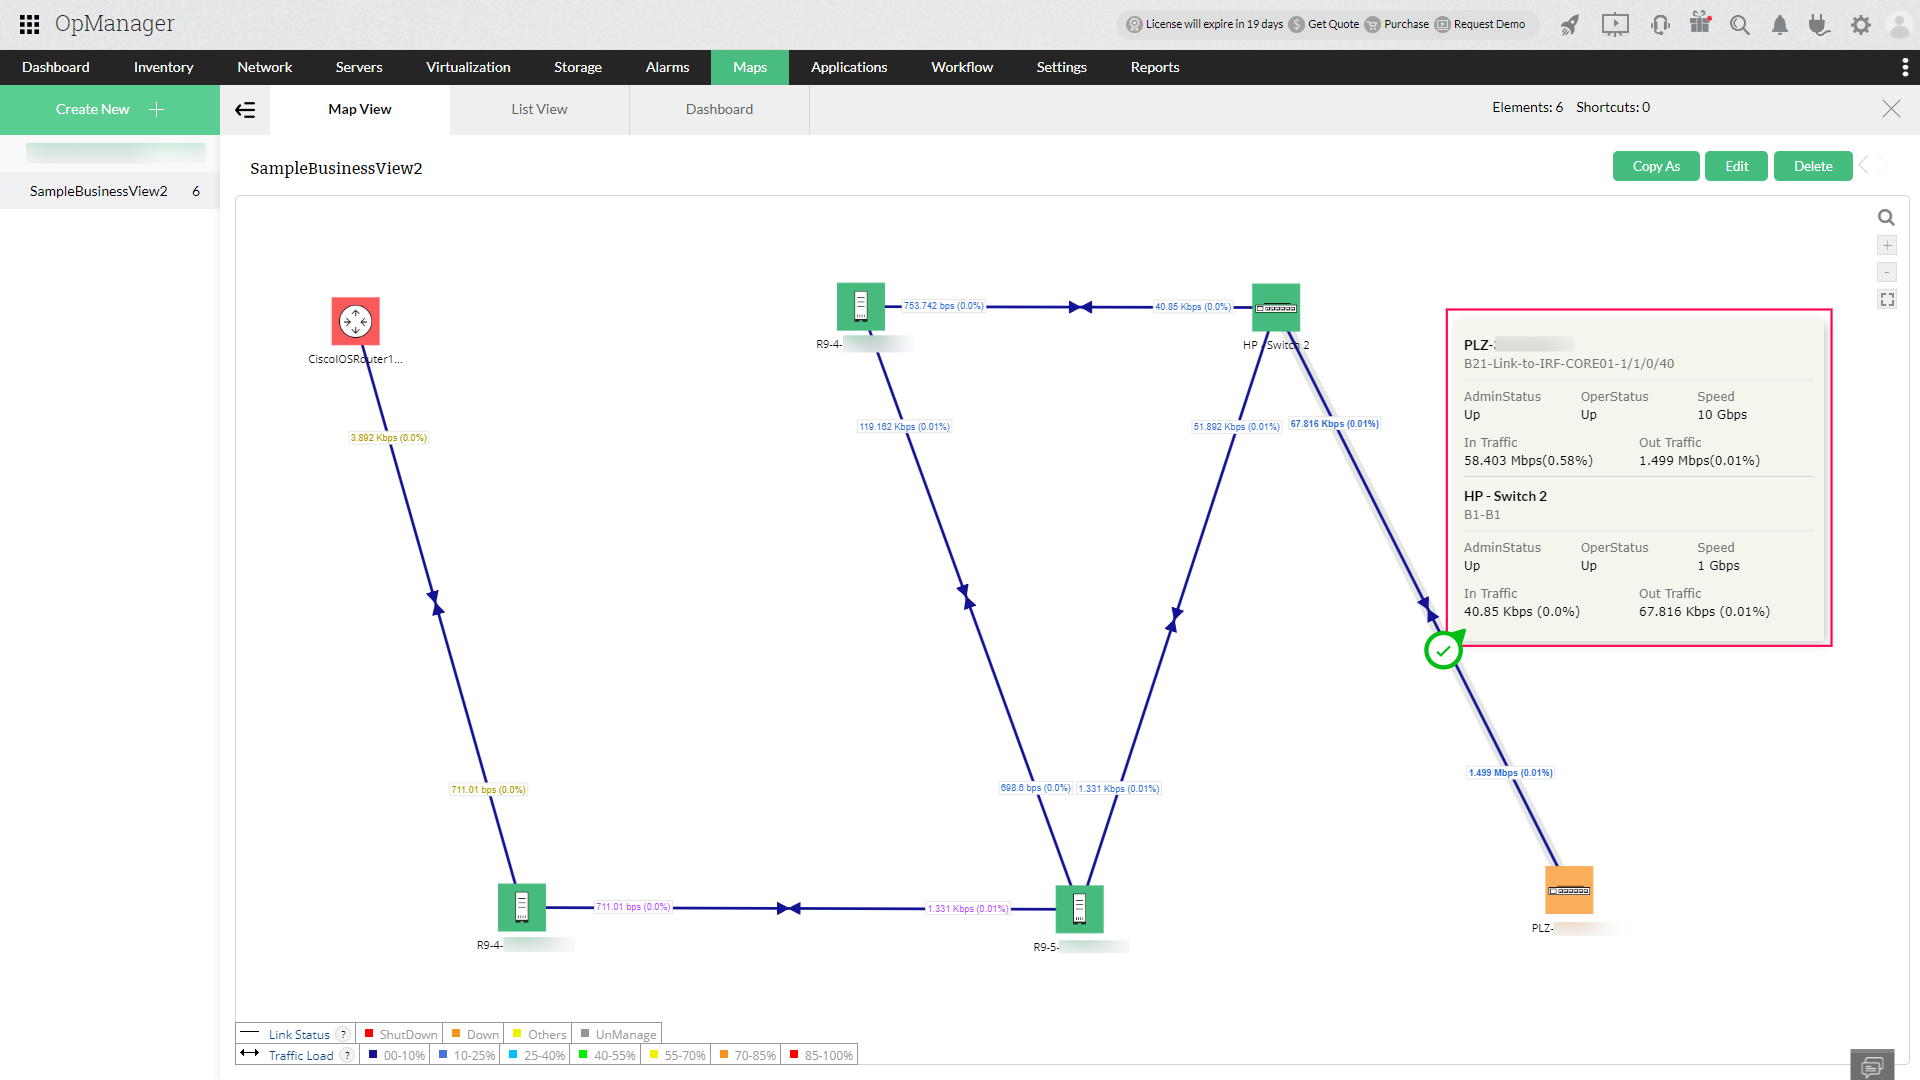The image size is (1920, 1080).
Task: Click the rocket quick-launch icon
Action: (1570, 25)
